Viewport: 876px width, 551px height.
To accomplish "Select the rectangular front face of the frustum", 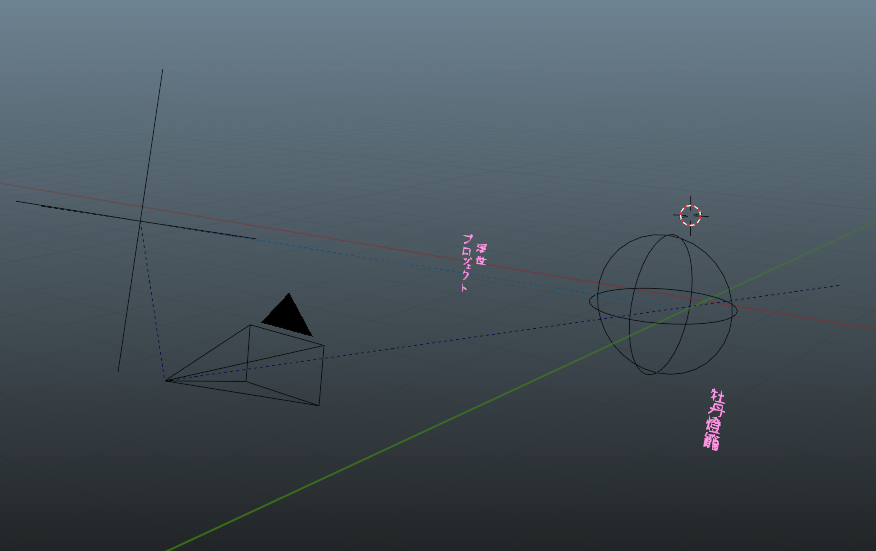I will pyautogui.click(x=321, y=375).
